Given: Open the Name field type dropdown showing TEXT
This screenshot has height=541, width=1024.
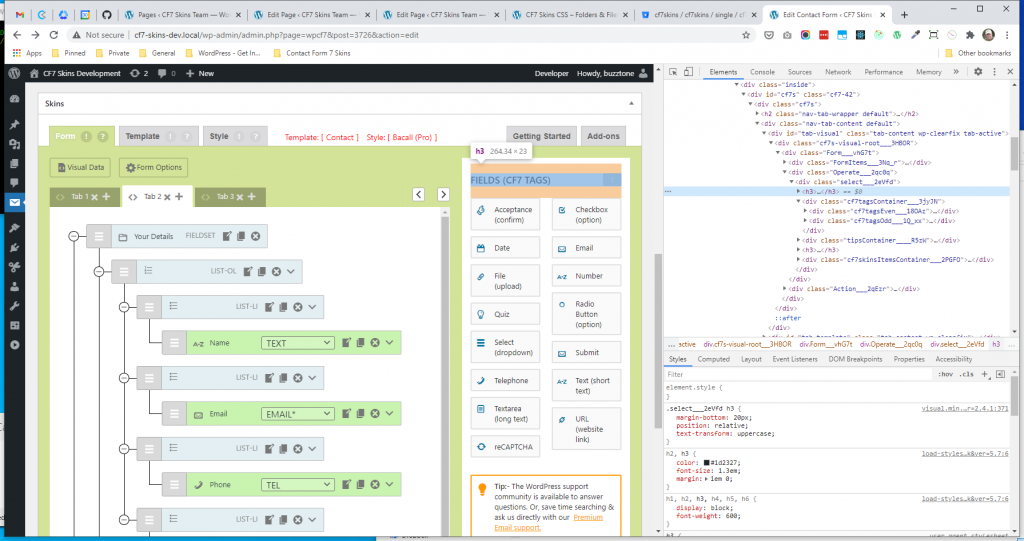Looking at the screenshot, I should 297,343.
